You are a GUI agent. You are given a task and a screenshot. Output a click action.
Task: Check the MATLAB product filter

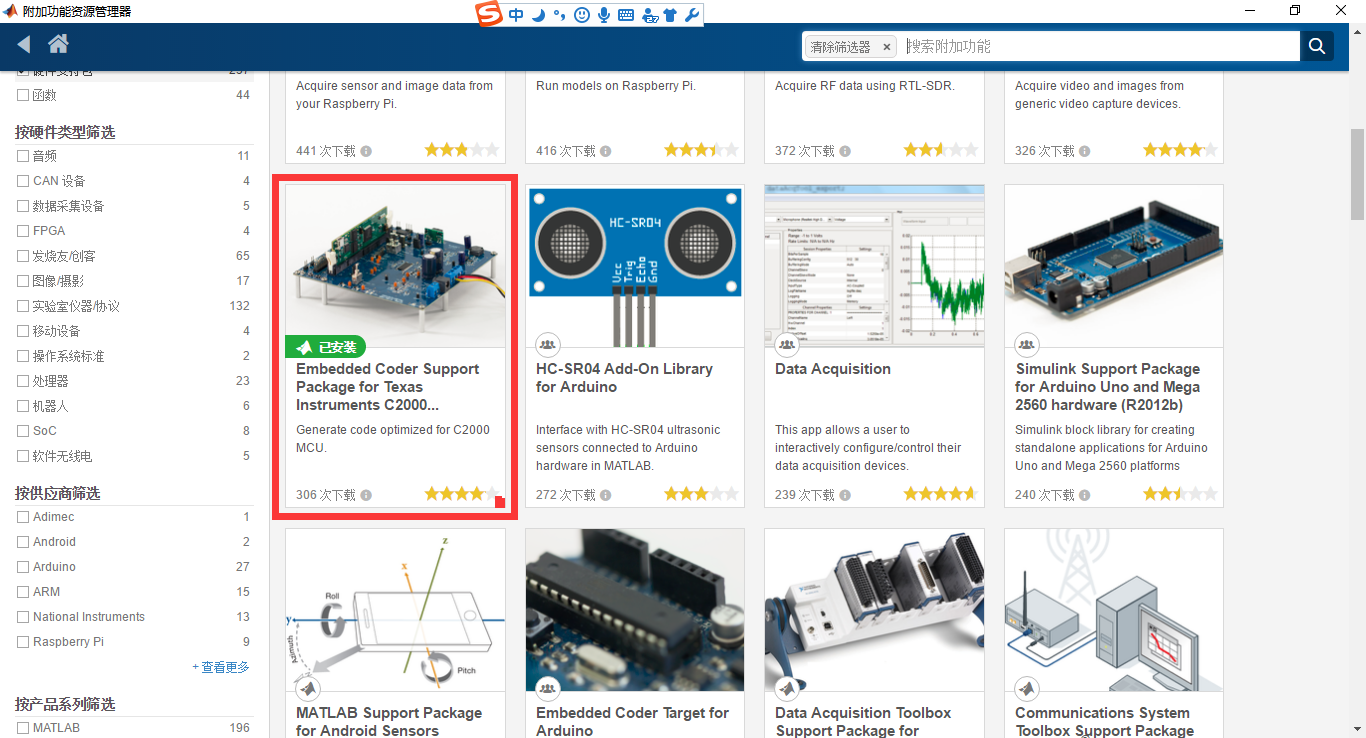(23, 729)
